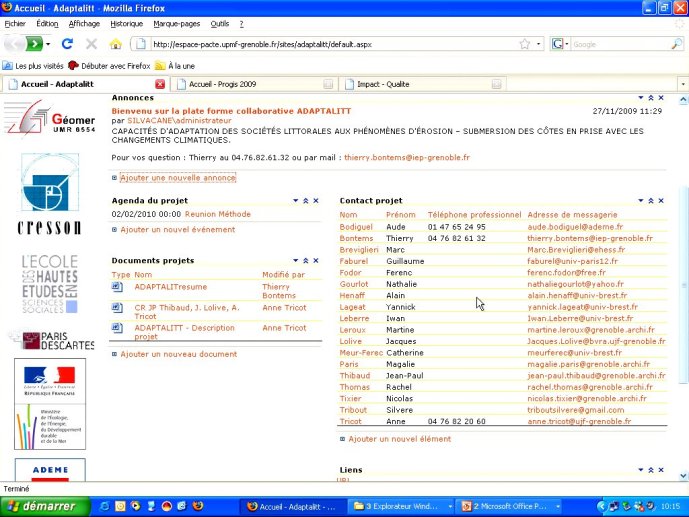Open the Annonces web part dropdown menu

coord(641,98)
